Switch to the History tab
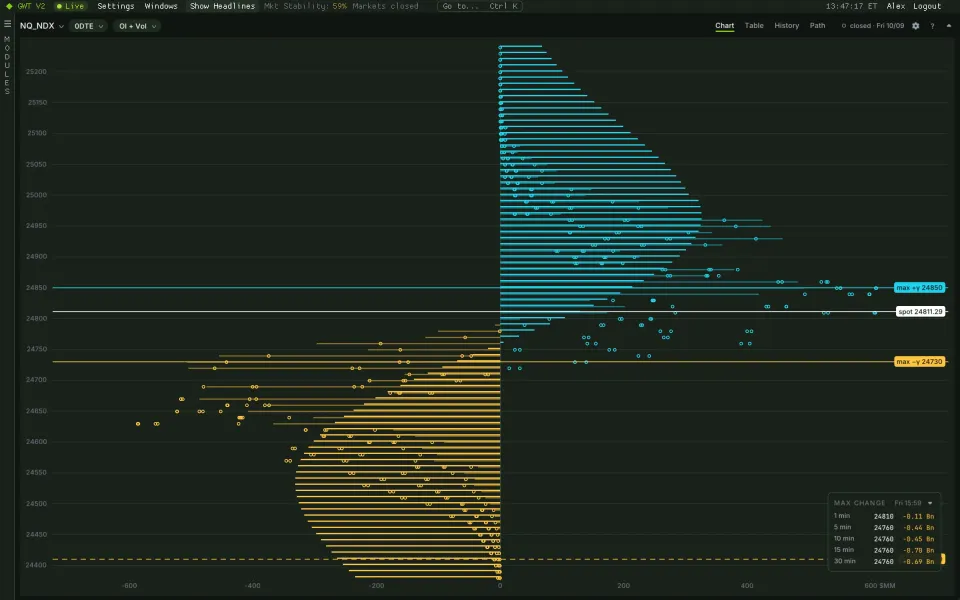The image size is (960, 600). [787, 26]
